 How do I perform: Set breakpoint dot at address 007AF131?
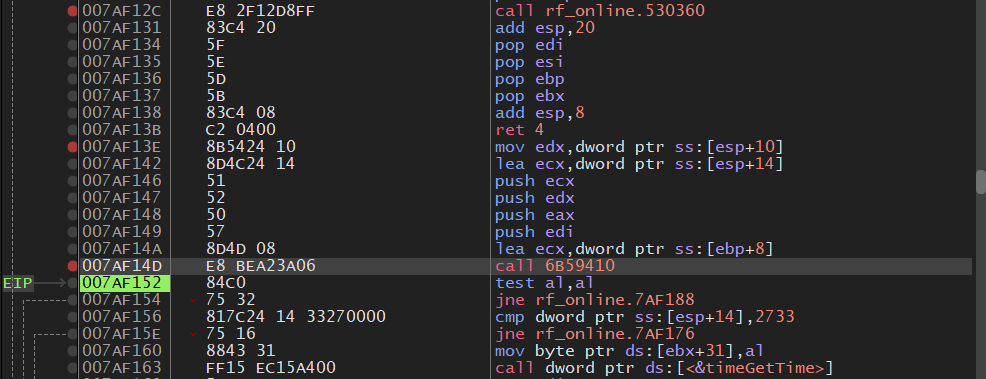(x=72, y=28)
